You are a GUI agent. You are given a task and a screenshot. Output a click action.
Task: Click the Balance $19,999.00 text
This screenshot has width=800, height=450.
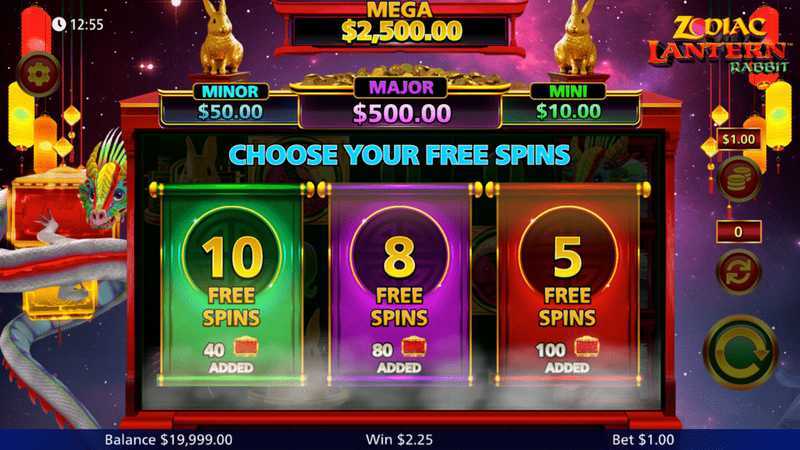tap(169, 439)
